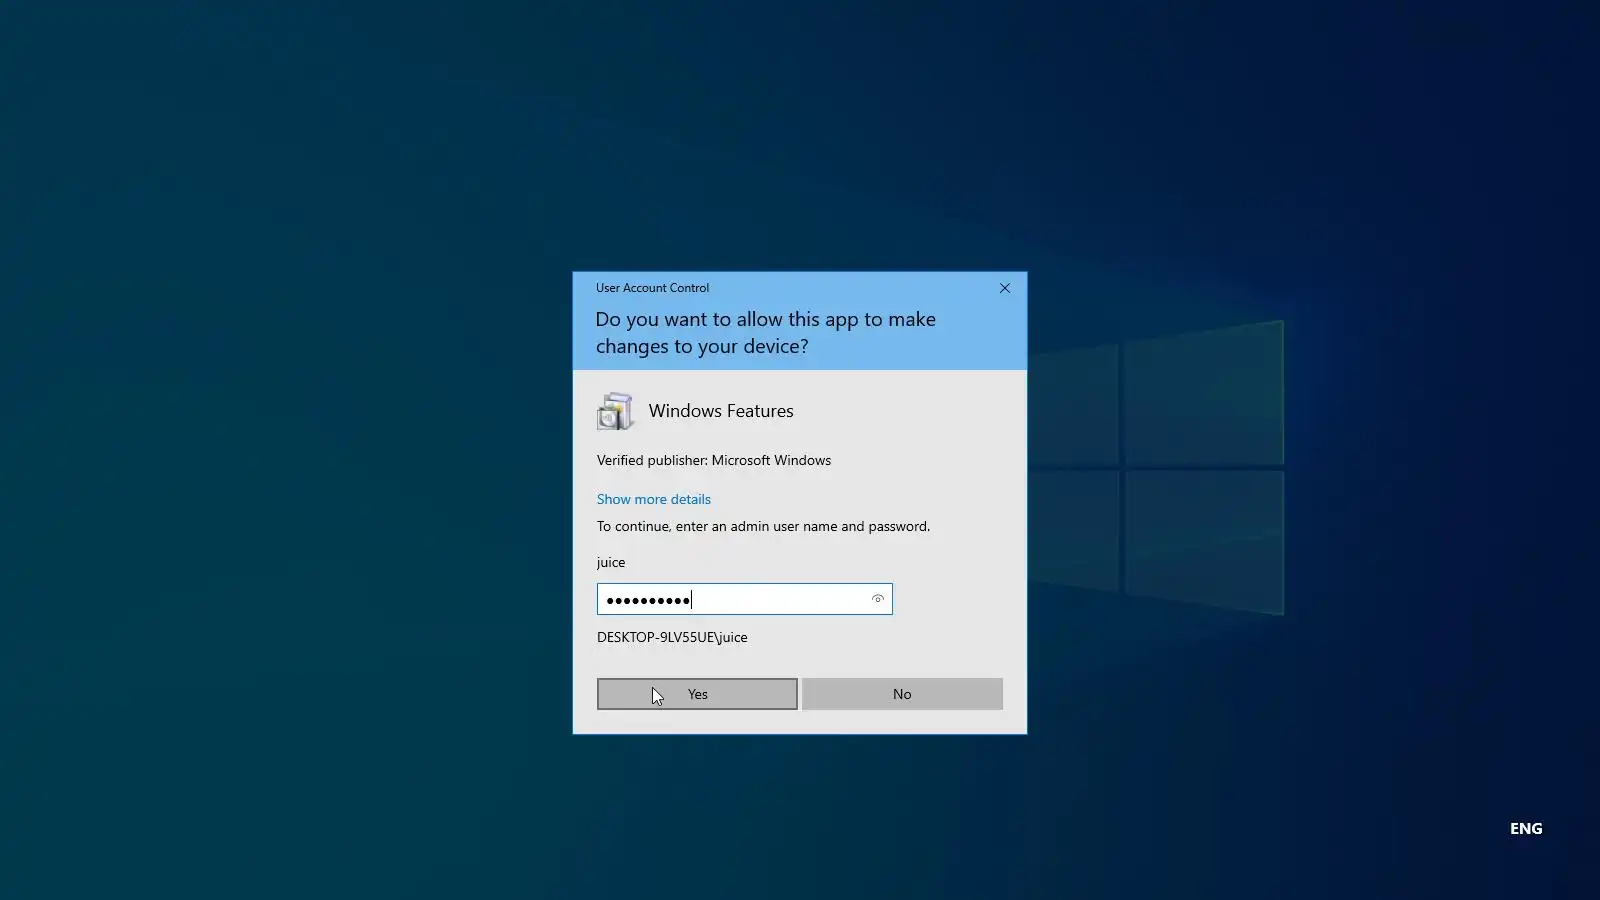Click the Yes button to allow changes
1600x900 pixels.
coord(697,694)
